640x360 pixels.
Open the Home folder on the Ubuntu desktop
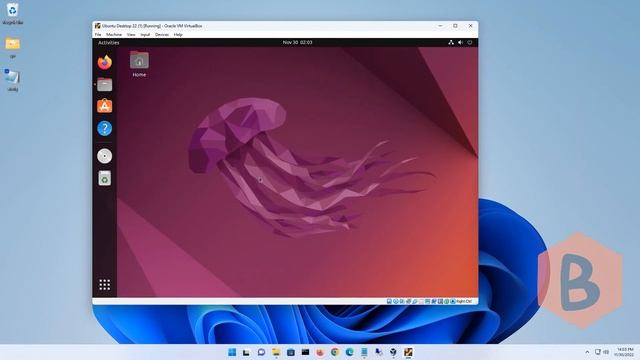139,64
